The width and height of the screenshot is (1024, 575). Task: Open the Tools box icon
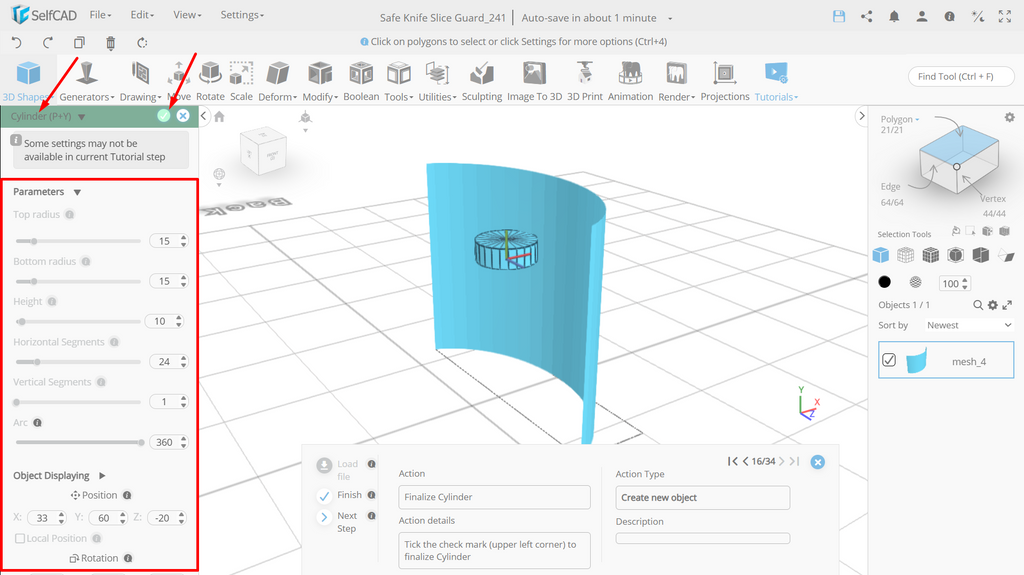[x=398, y=73]
